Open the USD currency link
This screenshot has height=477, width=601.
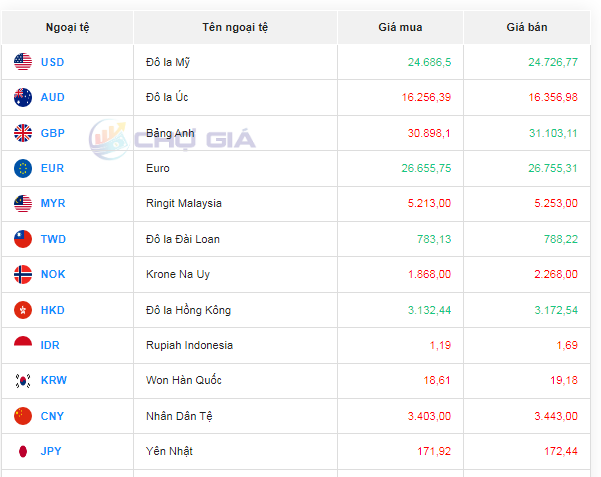point(52,62)
